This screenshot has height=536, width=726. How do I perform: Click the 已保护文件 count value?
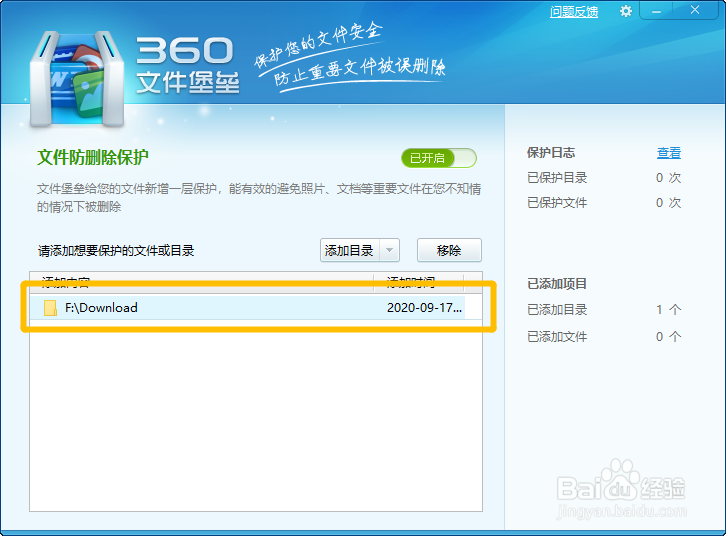pos(668,203)
